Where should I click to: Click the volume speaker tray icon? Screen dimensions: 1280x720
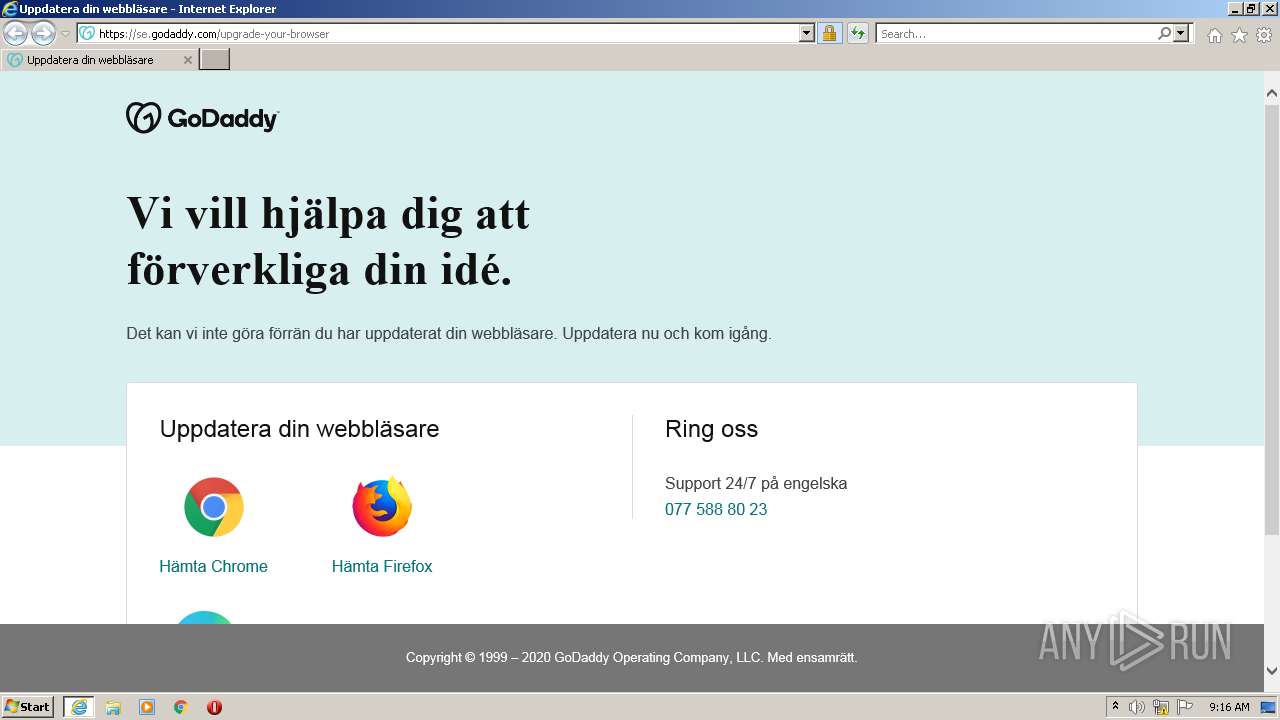(1137, 707)
